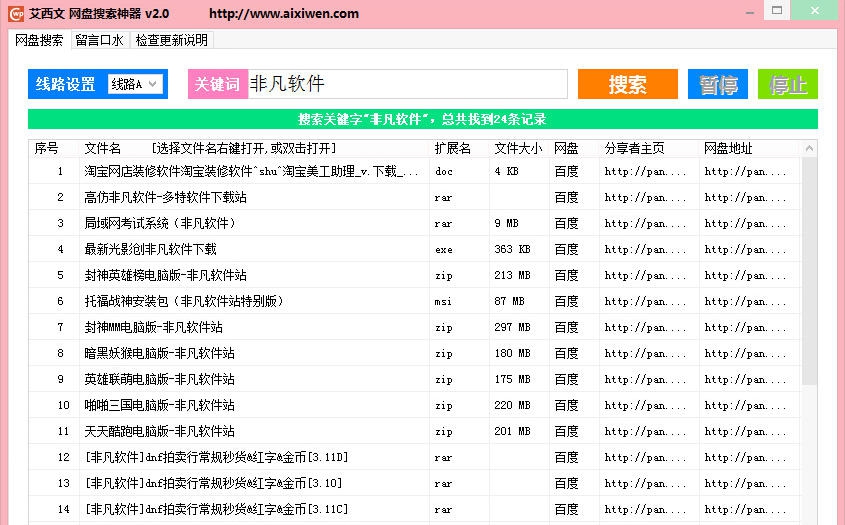This screenshot has width=845, height=525.
Task: Switch to the 网盘搜索 tab
Action: click(39, 40)
